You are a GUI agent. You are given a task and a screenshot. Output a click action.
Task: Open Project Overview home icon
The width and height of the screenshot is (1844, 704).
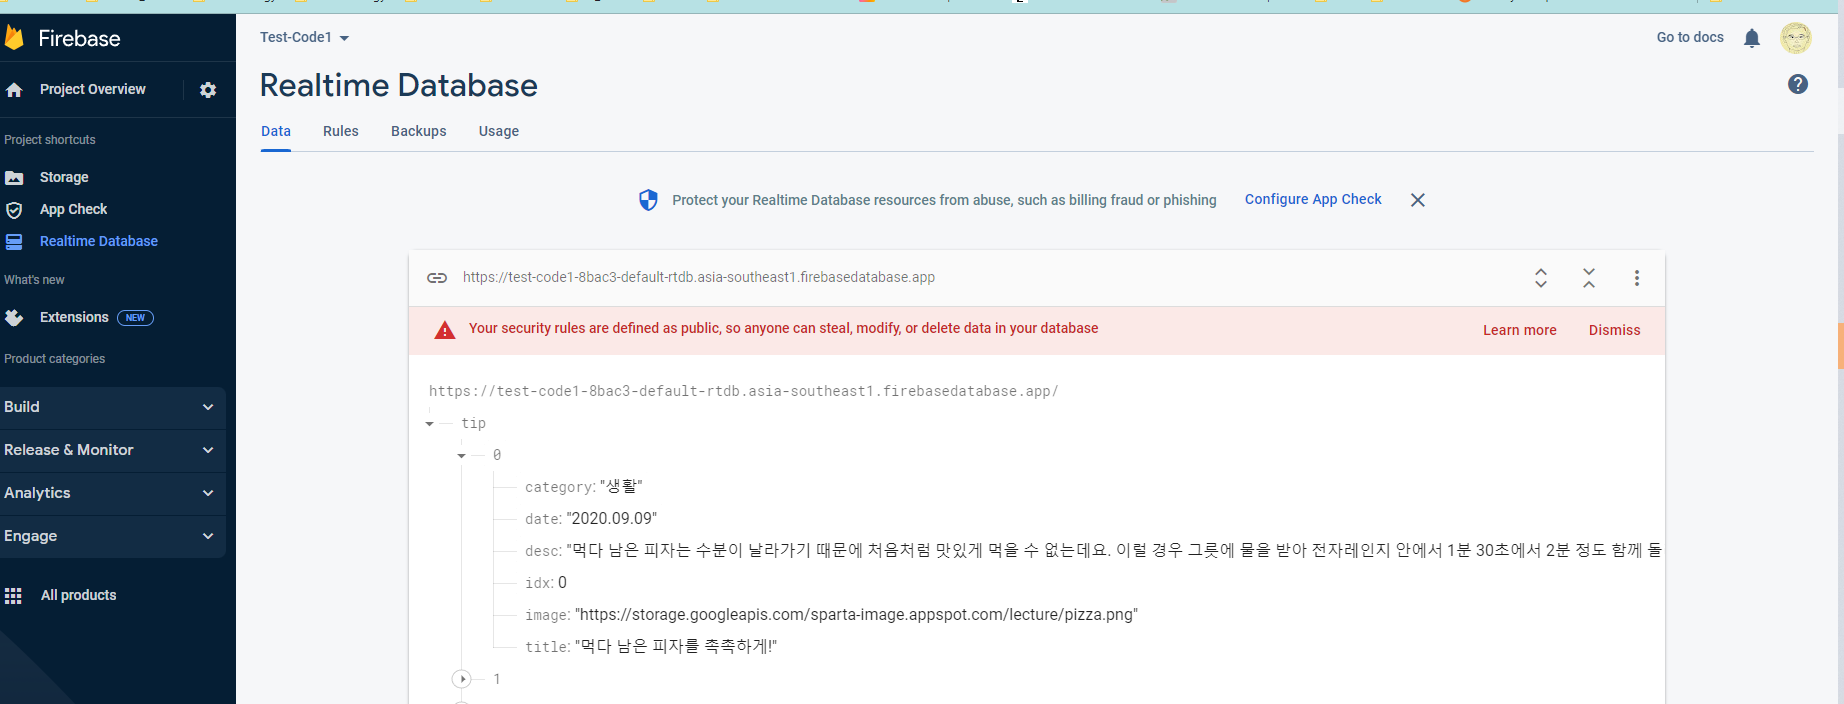click(14, 90)
